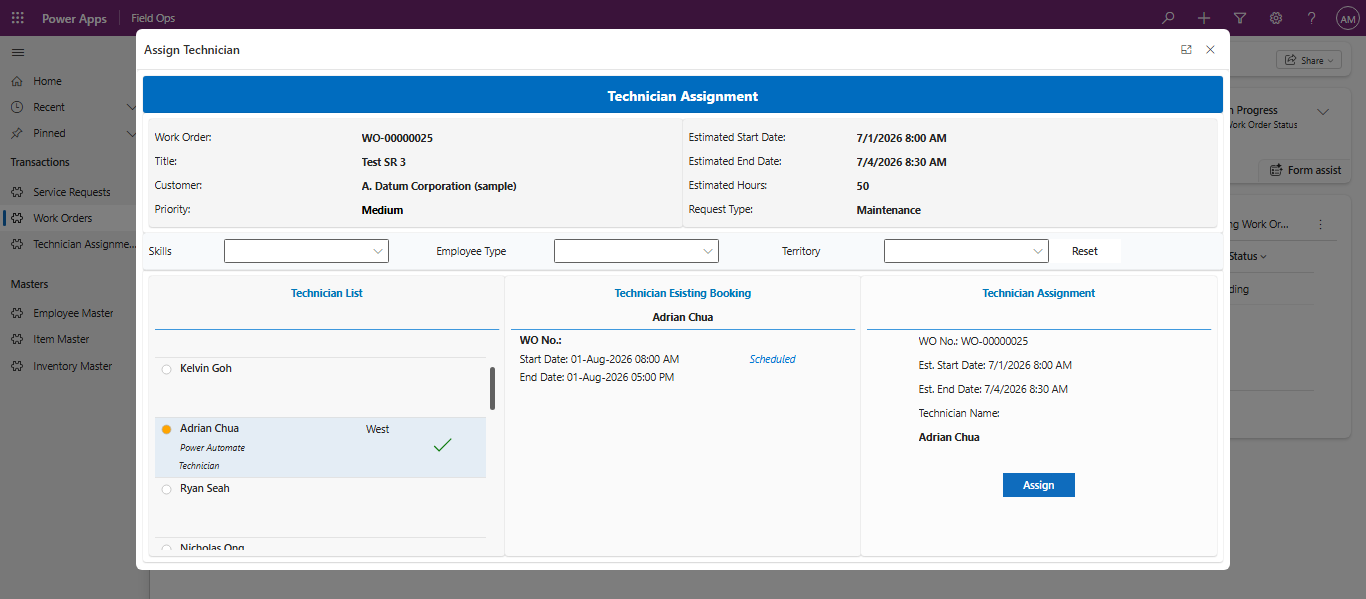
Task: Click the Work Orders sidebar icon
Action: click(x=17, y=218)
